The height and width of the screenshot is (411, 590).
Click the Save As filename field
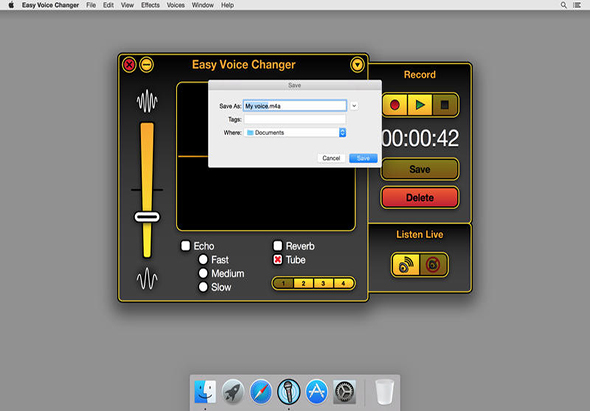pos(295,106)
